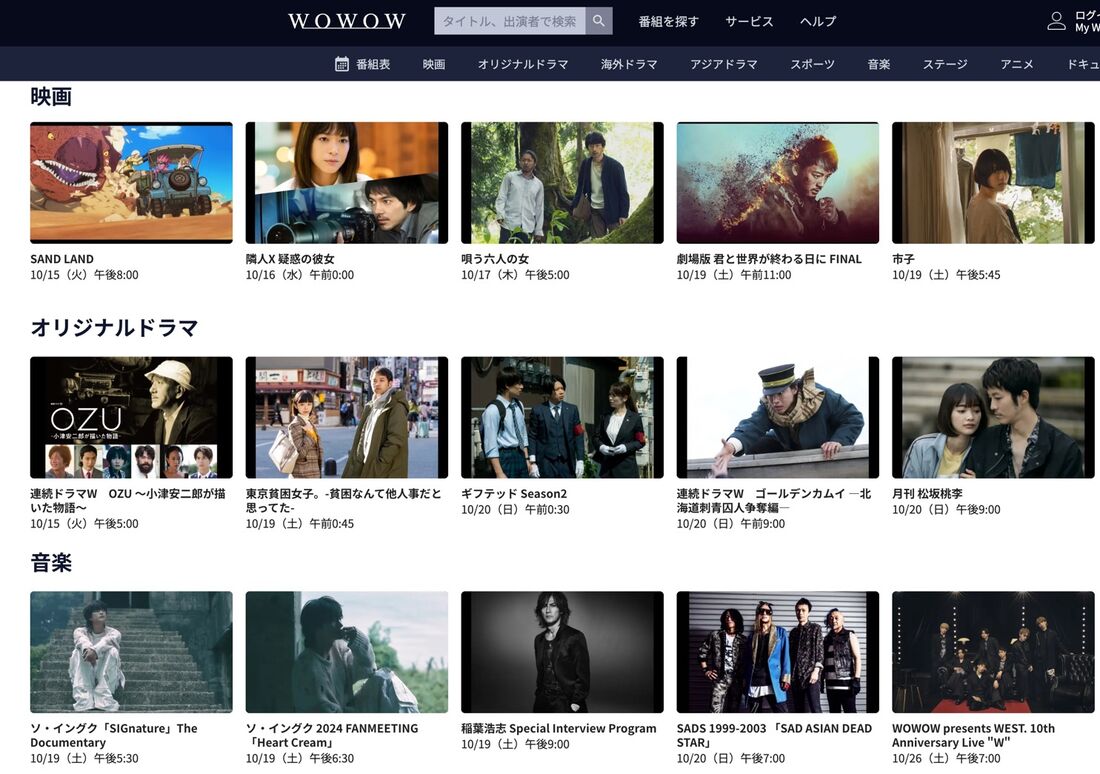
Task: Open the SADS 1999-2003 thumbnail
Action: (777, 652)
